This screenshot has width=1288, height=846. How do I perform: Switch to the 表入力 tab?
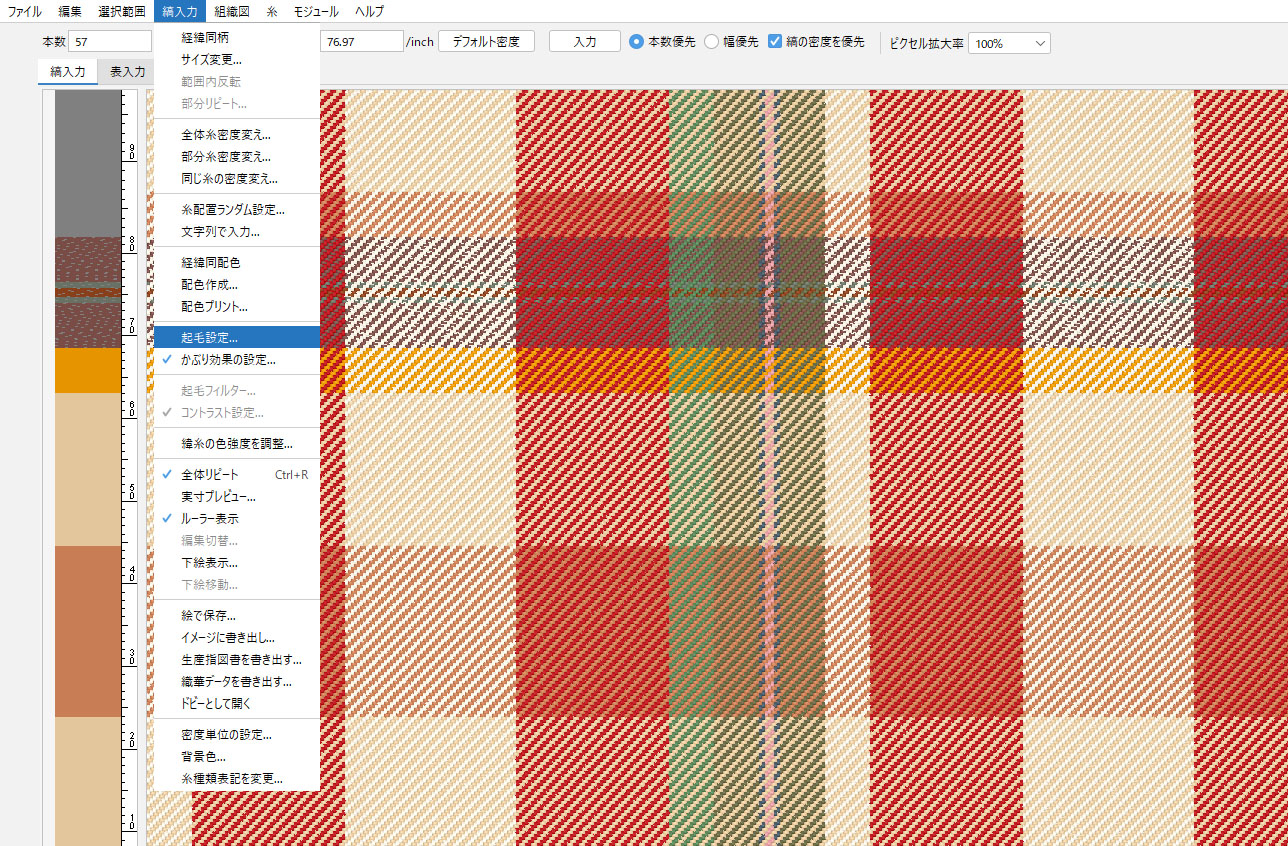[127, 72]
